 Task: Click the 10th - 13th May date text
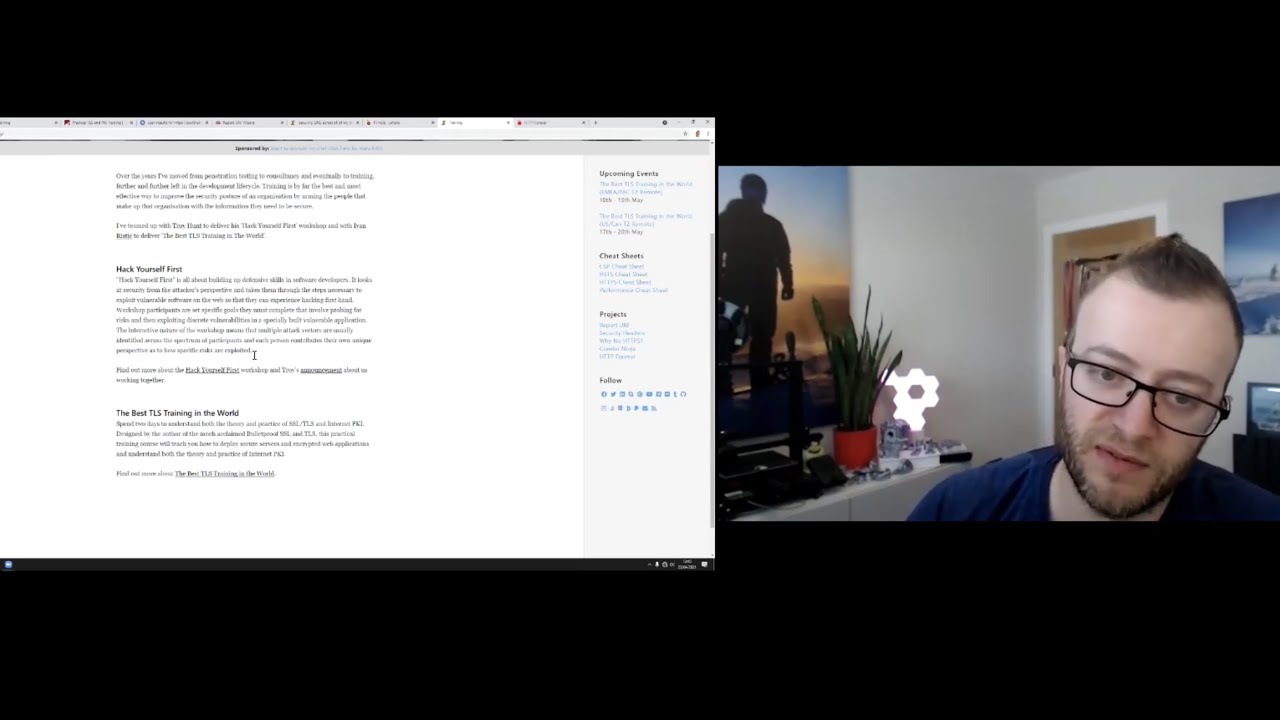[x=621, y=200]
